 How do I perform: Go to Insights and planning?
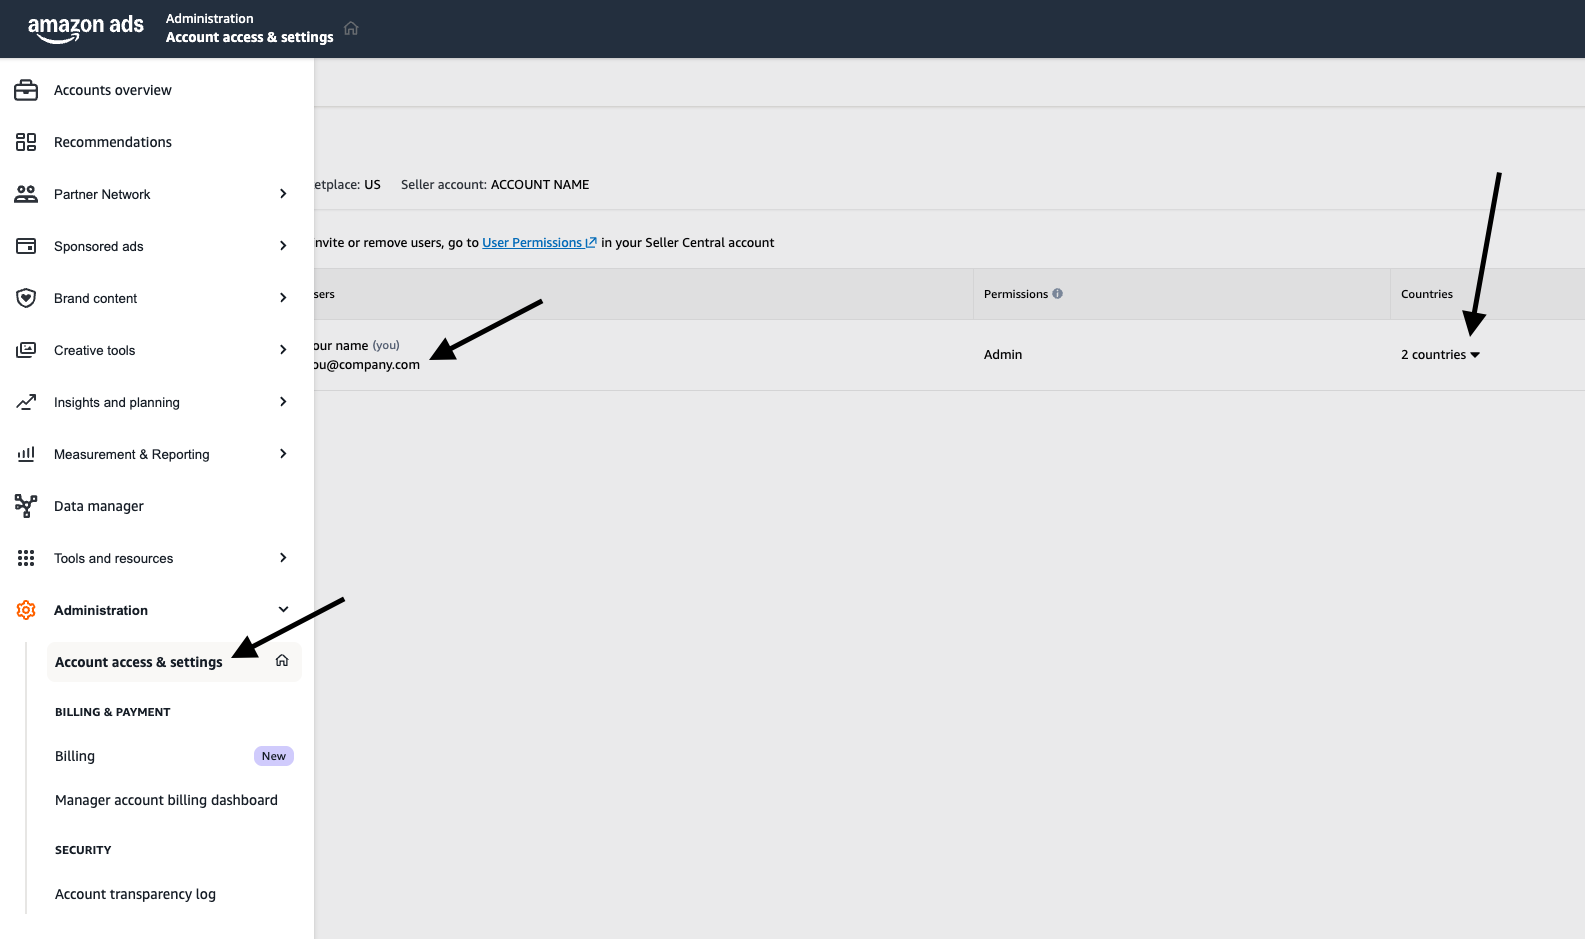[117, 402]
